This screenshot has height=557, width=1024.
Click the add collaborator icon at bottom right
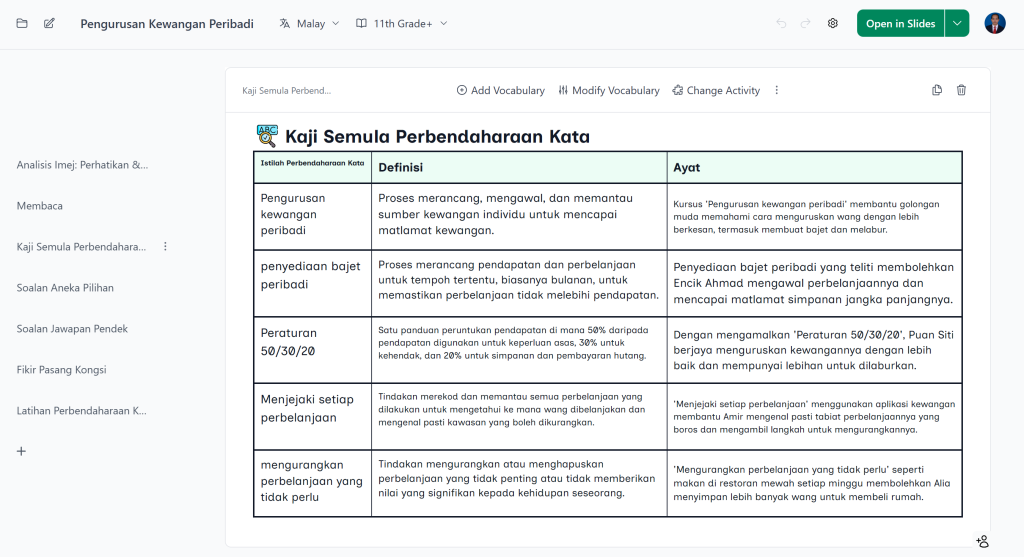click(982, 541)
